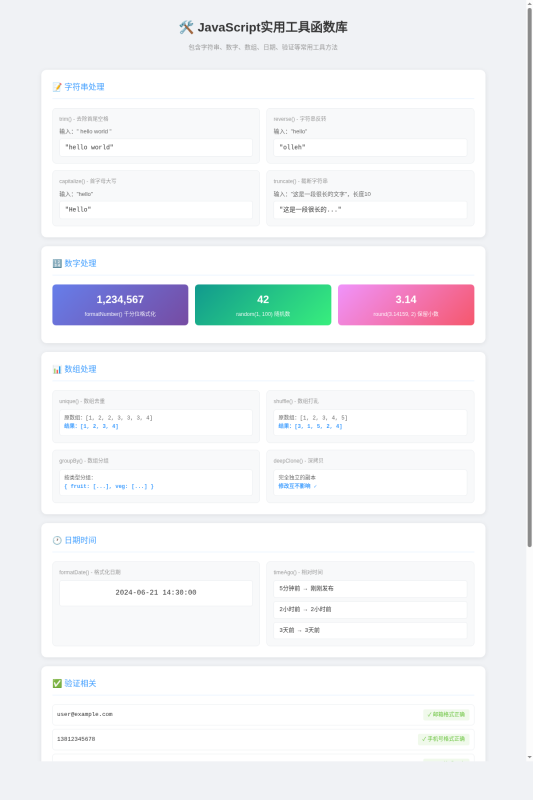Click the 5分钟前 → 刚刚发布 row
Image resolution: width=533 pixels, height=800 pixels.
pos(370,589)
